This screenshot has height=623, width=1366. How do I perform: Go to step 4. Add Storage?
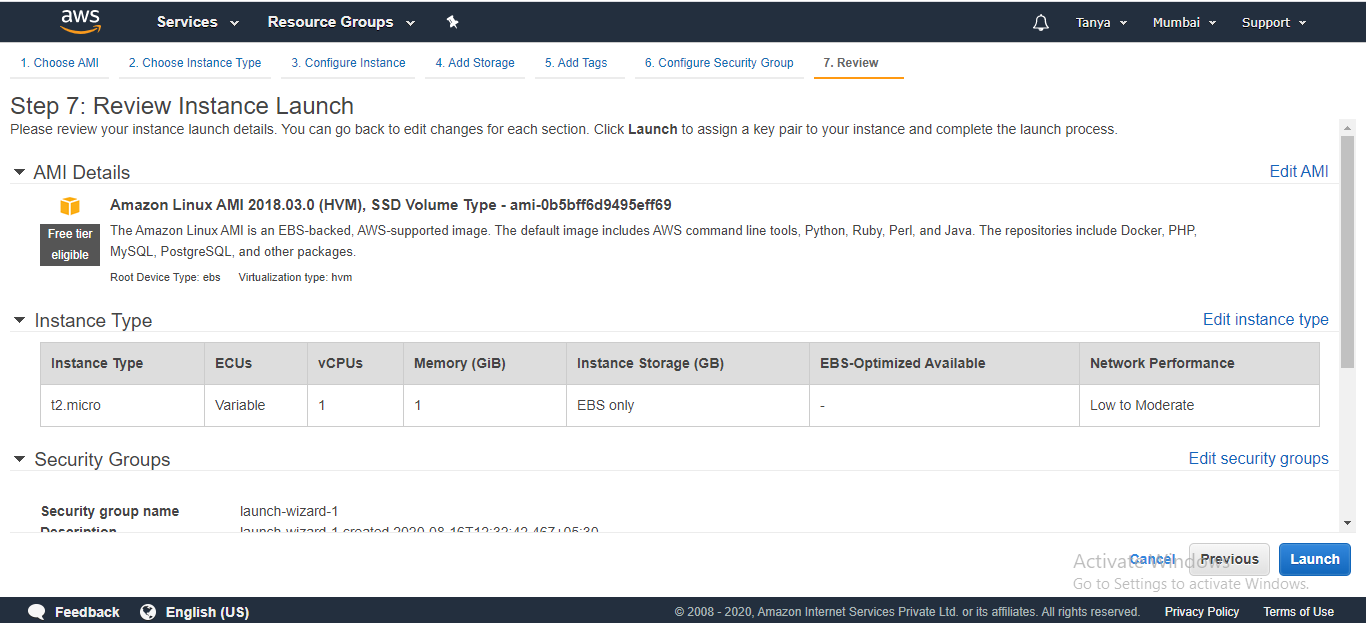[475, 62]
